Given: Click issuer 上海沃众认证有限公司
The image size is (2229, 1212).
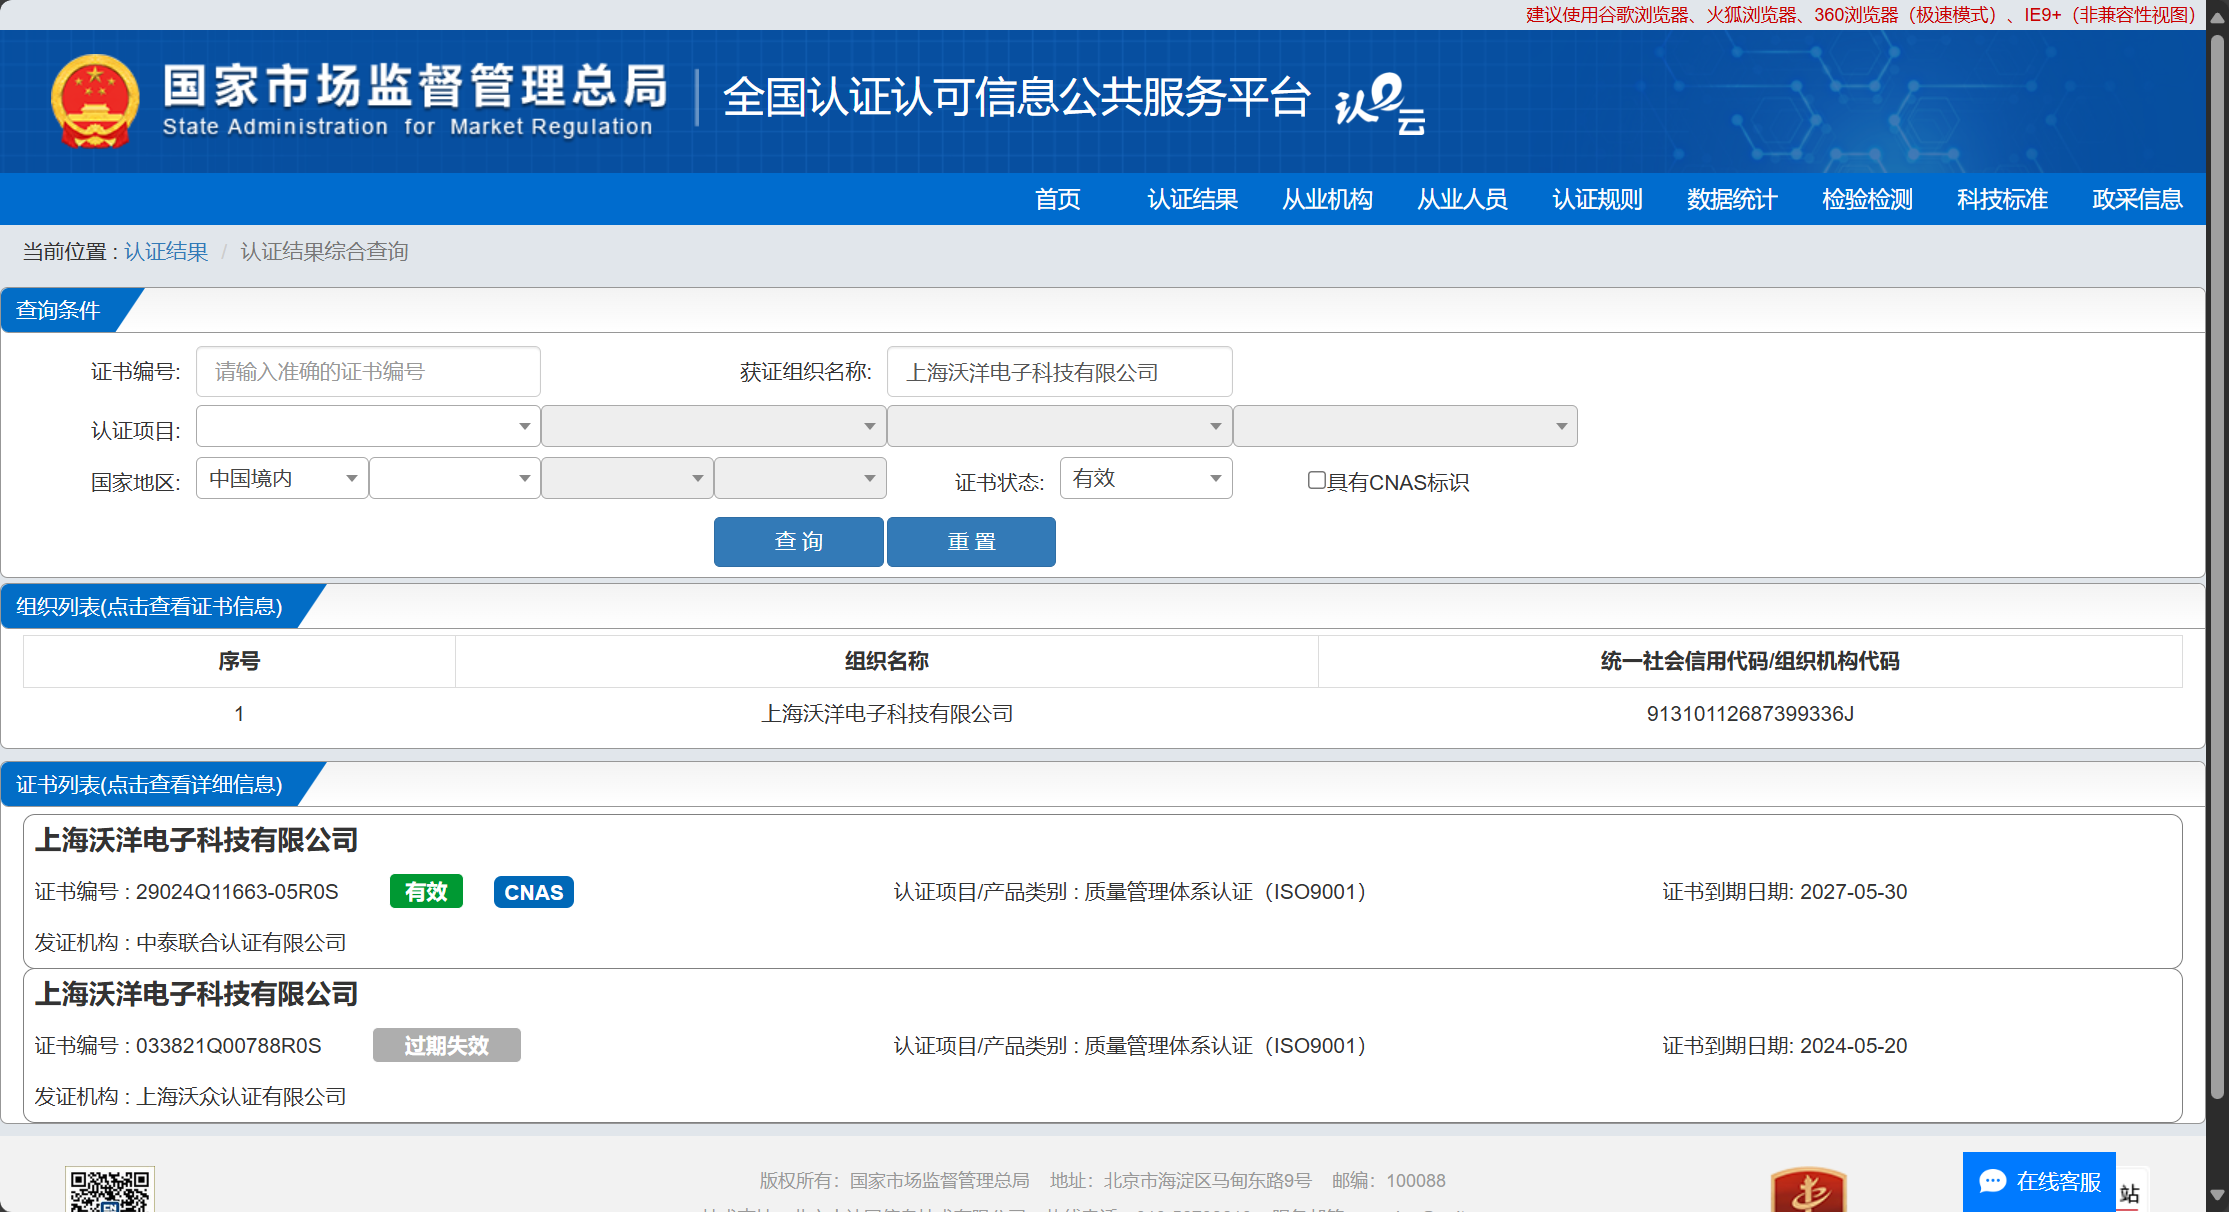Looking at the screenshot, I should click(241, 1097).
